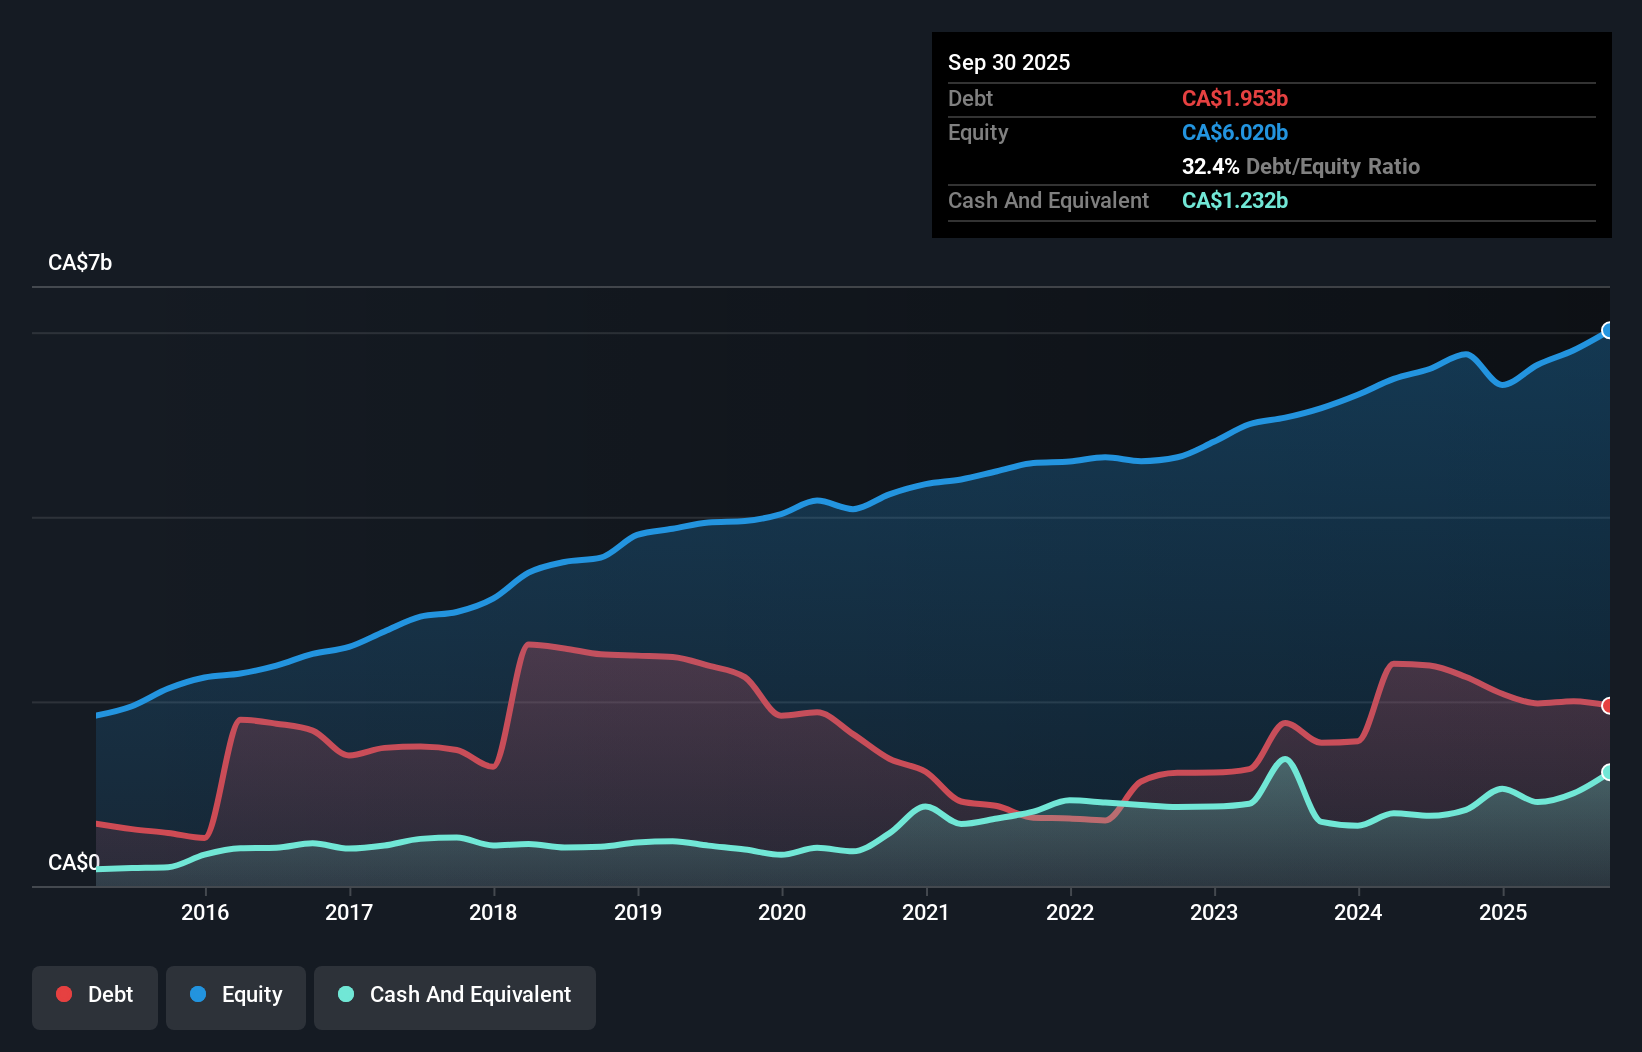The height and width of the screenshot is (1052, 1642).
Task: Click the 2019 x-axis label
Action: point(638,912)
